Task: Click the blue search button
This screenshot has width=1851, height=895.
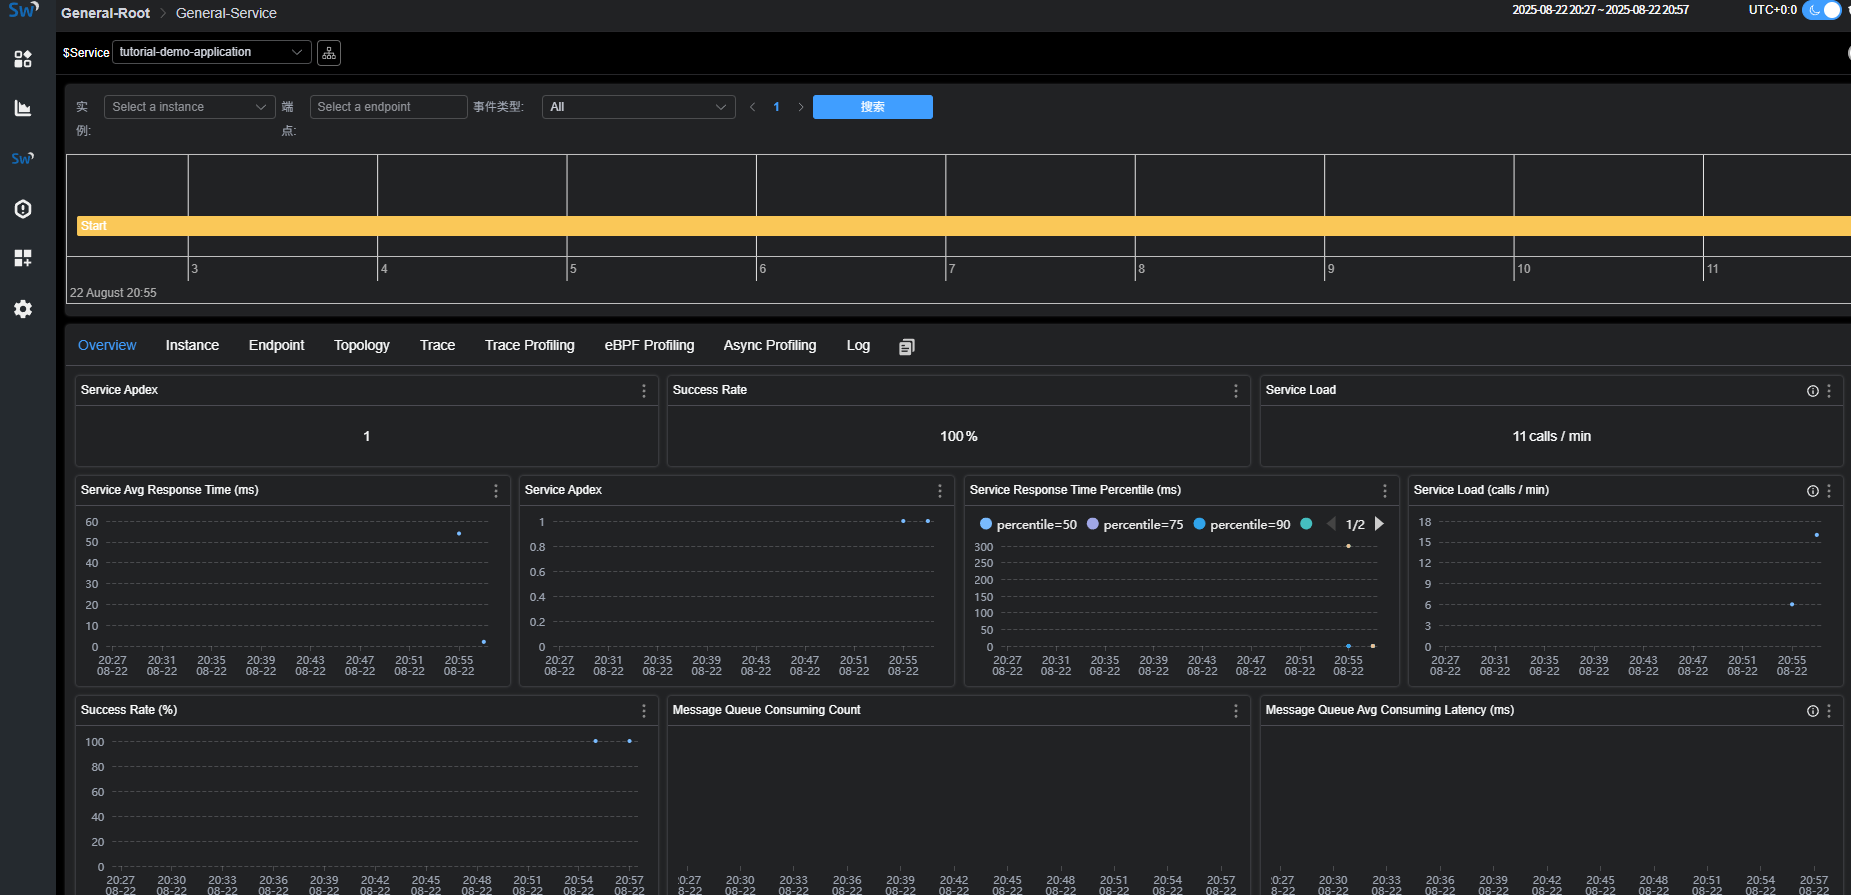Action: coord(872,107)
